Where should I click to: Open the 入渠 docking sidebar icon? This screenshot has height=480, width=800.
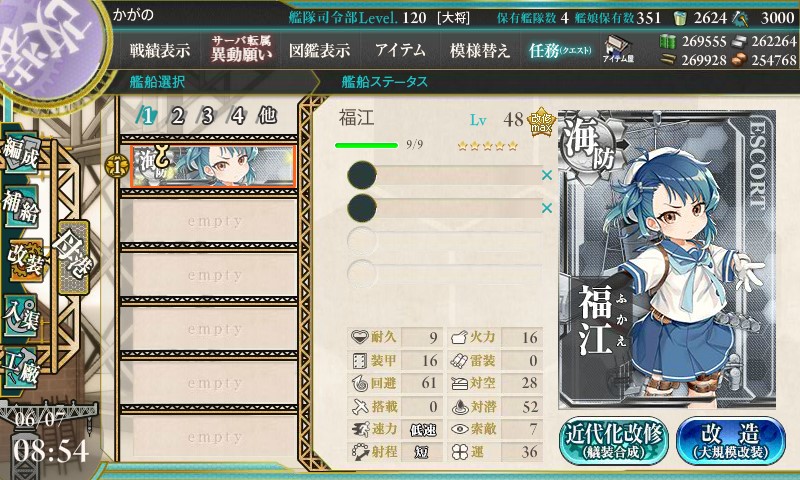[x=20, y=316]
